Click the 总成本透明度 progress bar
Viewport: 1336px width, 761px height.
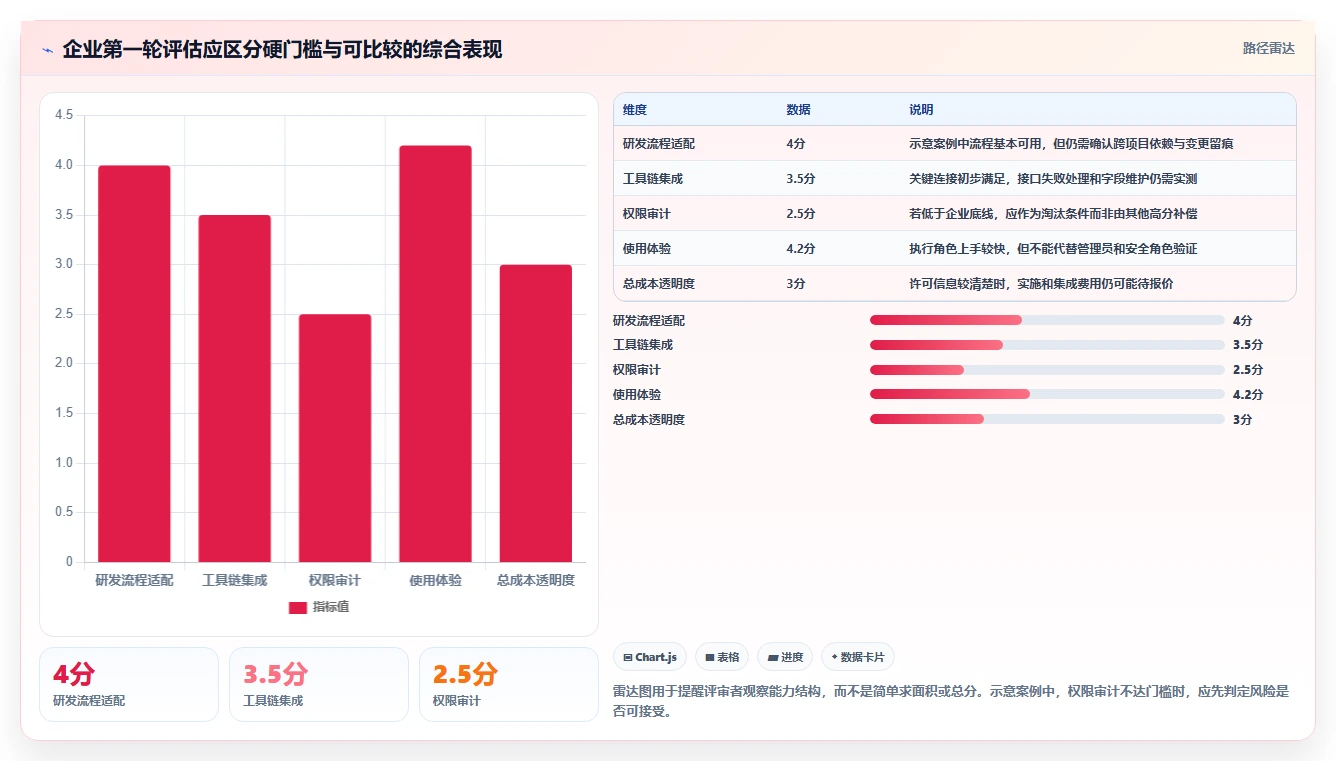pos(1047,419)
